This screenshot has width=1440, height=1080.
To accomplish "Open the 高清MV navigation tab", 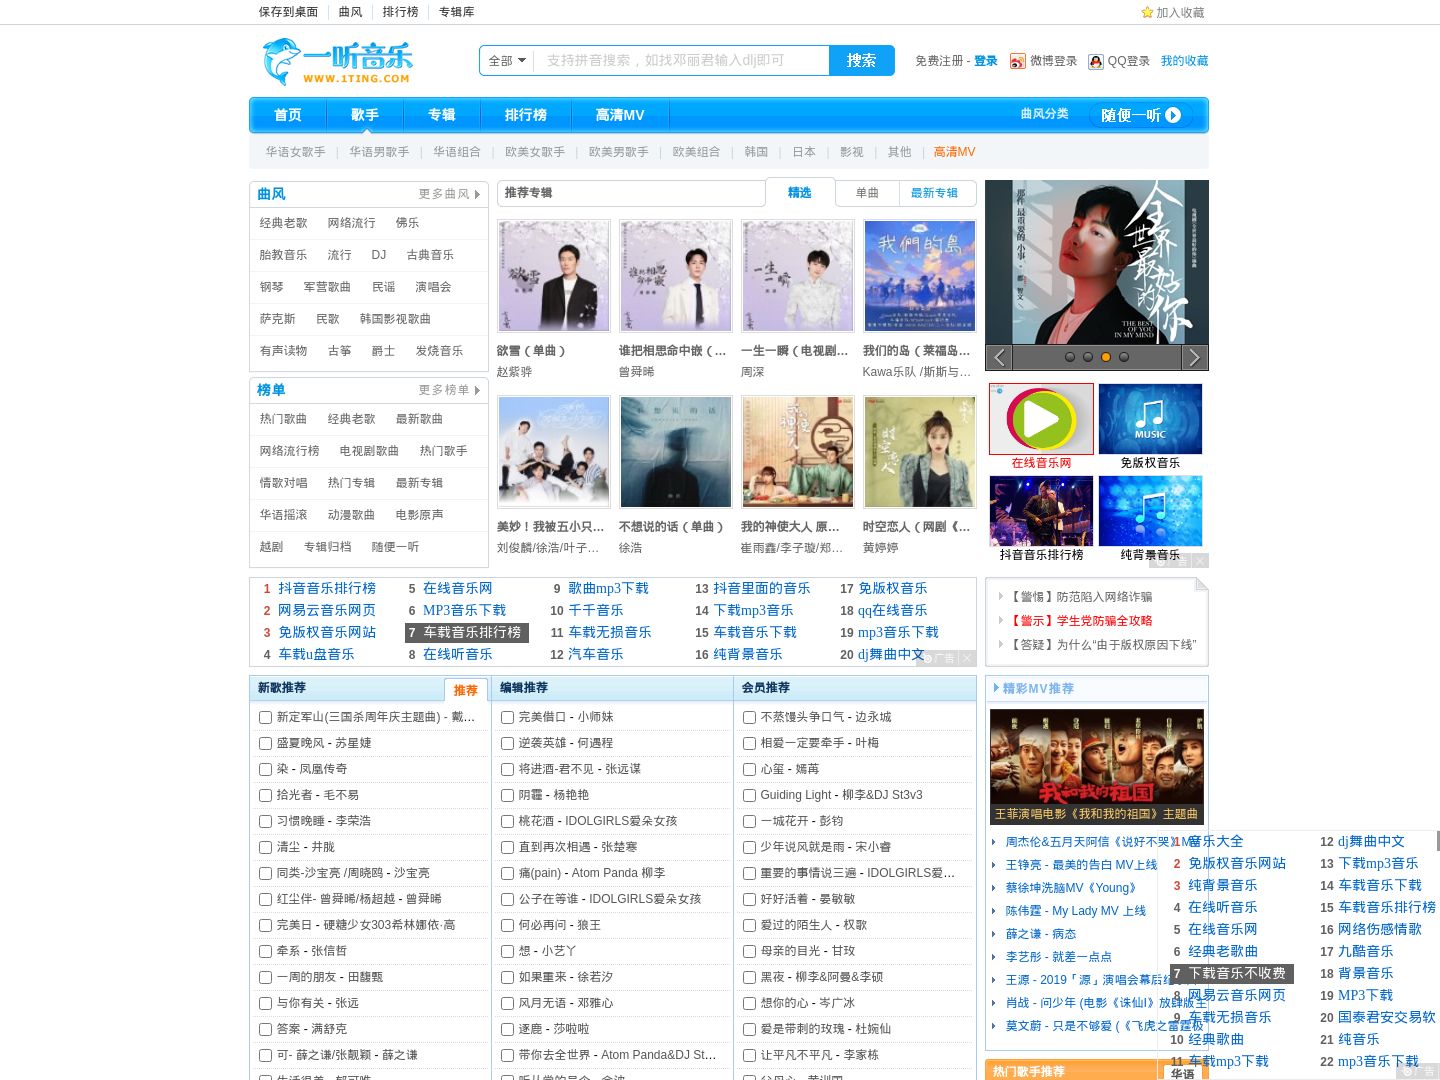I will pos(620,115).
